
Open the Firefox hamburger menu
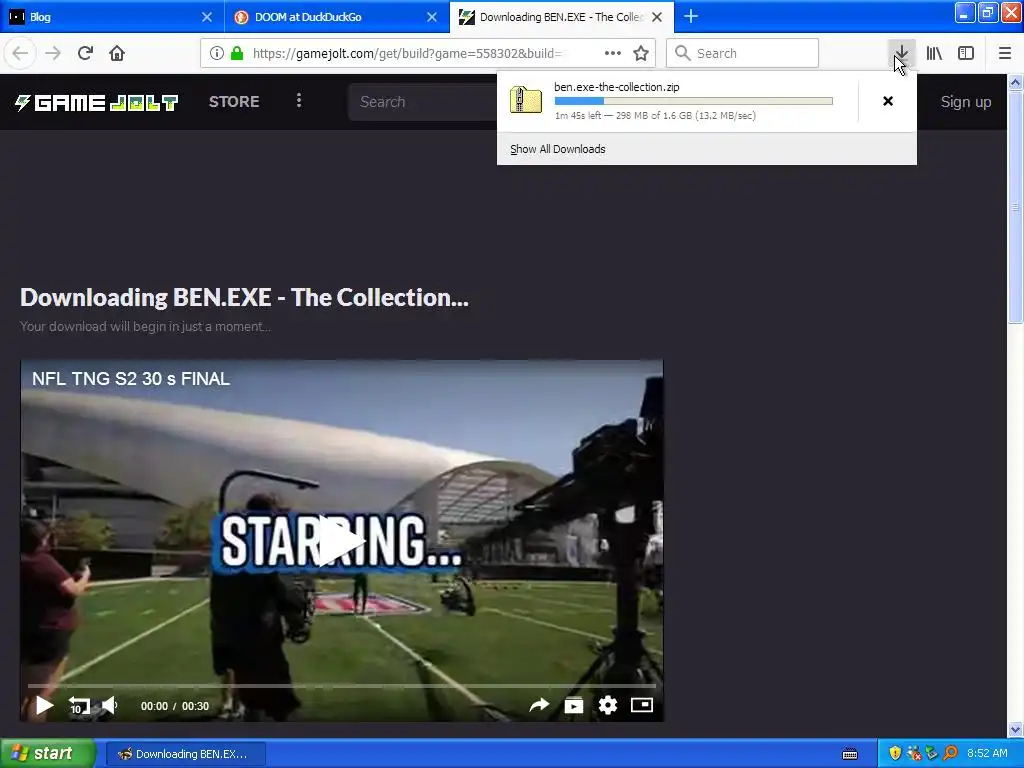(x=1004, y=53)
